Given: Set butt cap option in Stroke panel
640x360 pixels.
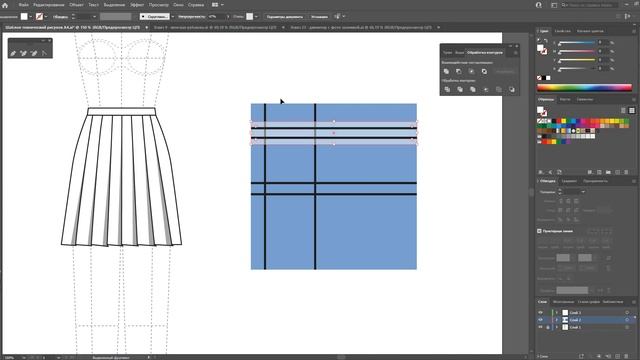Looking at the screenshot, I should [x=561, y=201].
